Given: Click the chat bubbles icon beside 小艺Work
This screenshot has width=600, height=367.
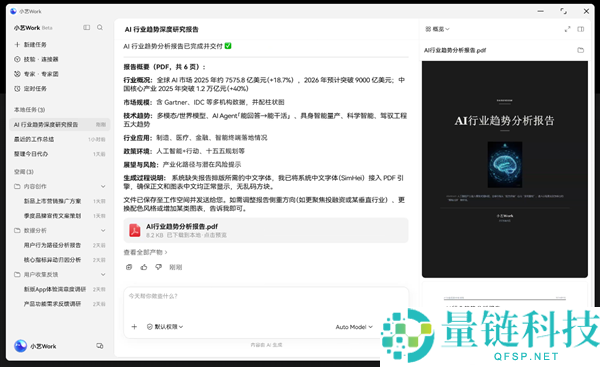Looking at the screenshot, I should click(x=99, y=346).
